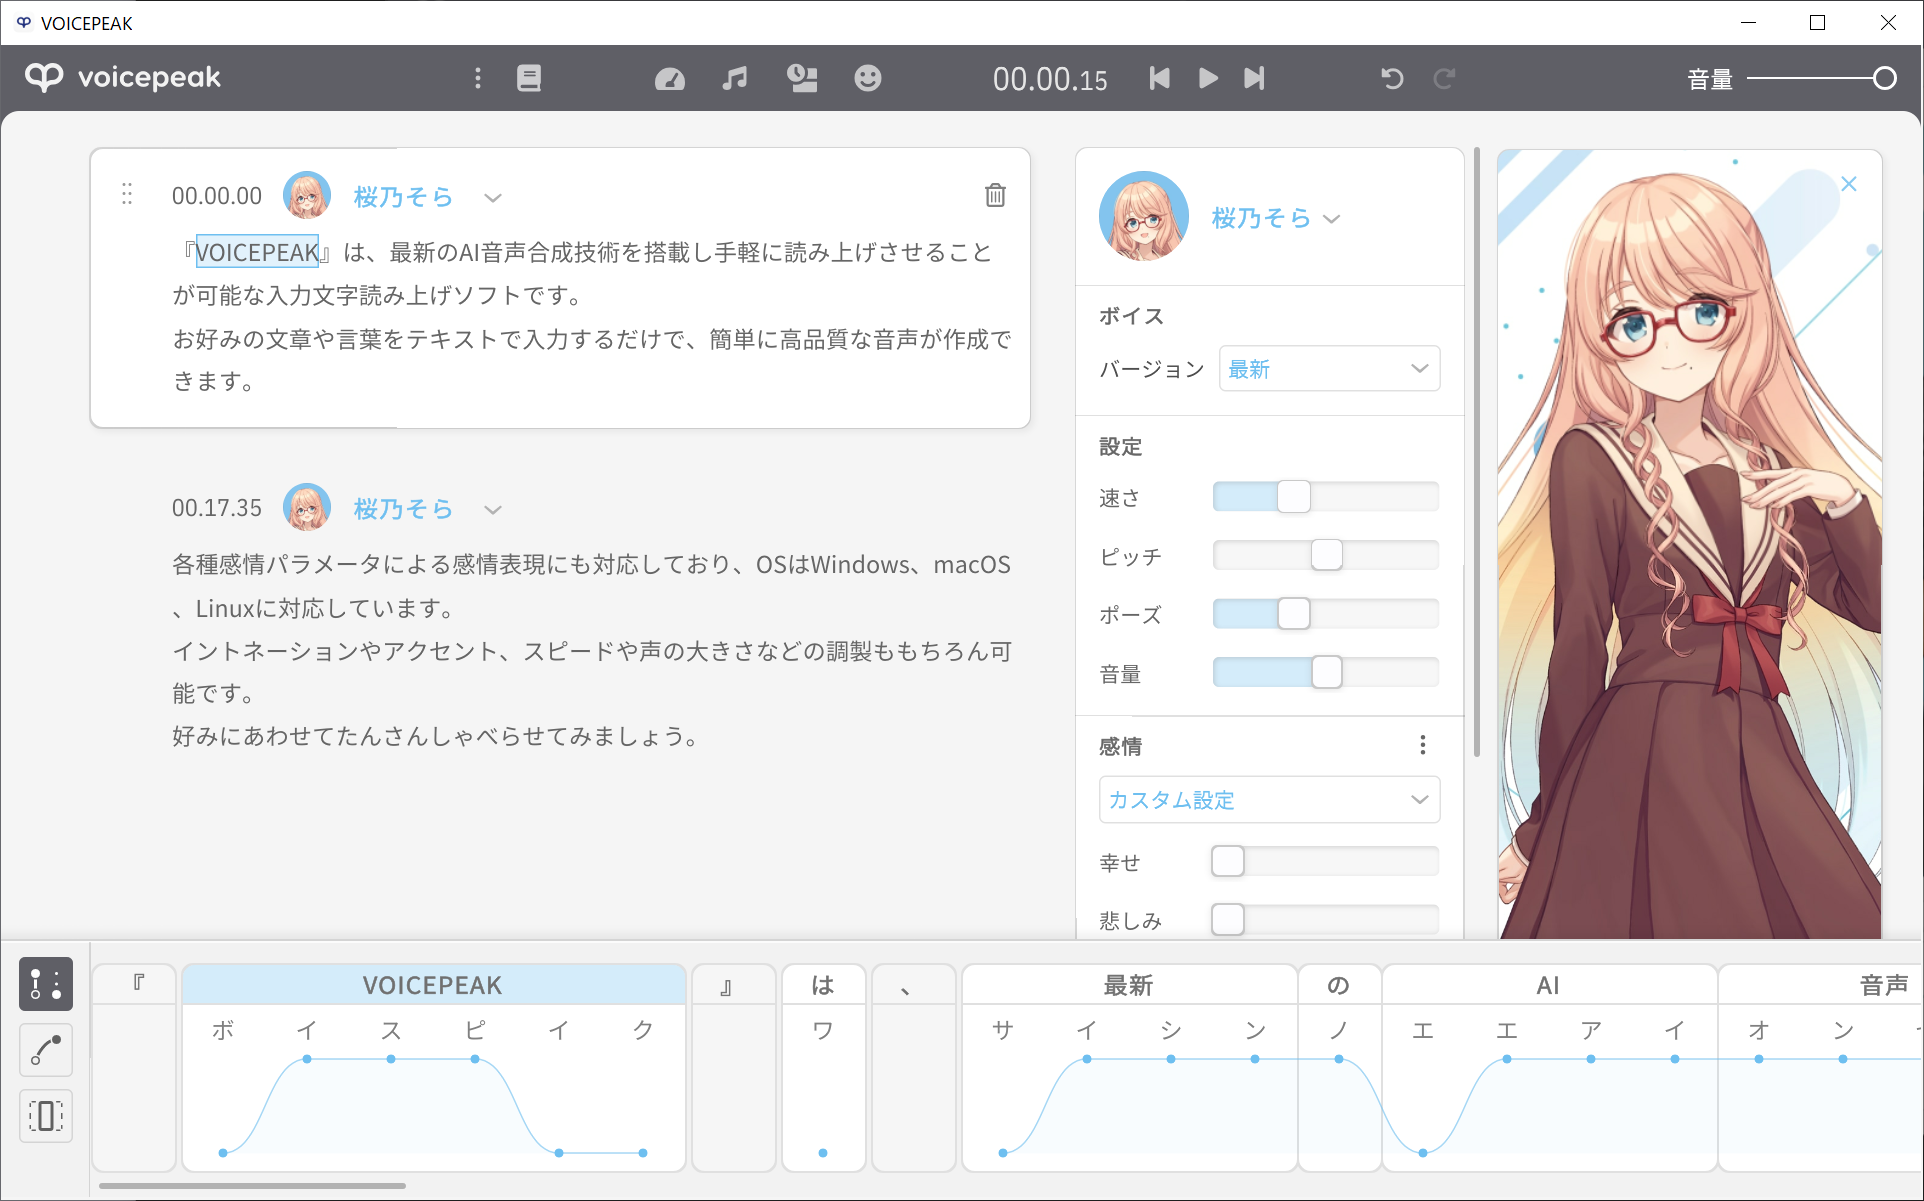Delete the first text block with the trash icon
This screenshot has width=1924, height=1201.
[995, 195]
